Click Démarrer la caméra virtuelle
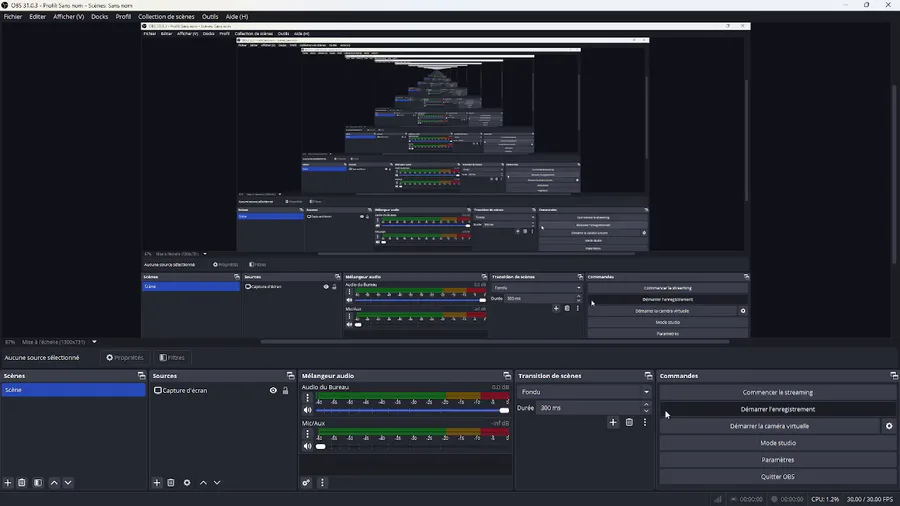 769,426
